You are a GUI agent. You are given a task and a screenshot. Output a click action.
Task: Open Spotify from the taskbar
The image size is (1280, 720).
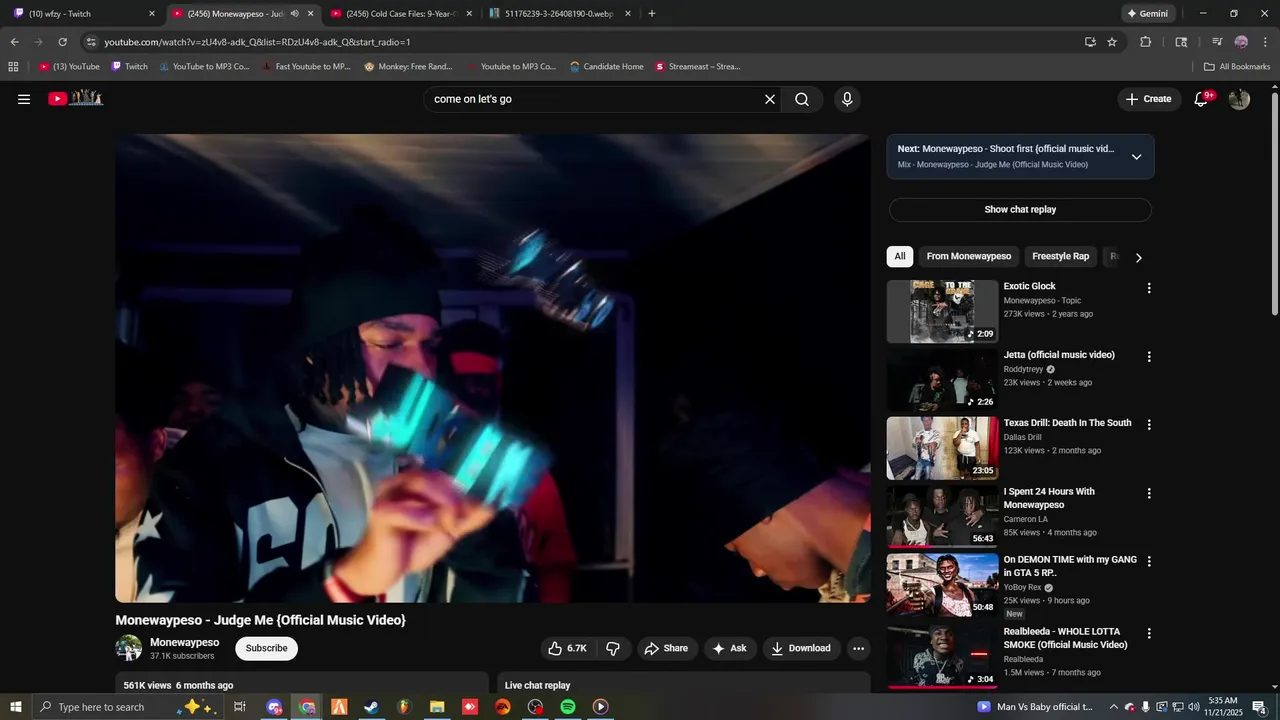coord(567,707)
